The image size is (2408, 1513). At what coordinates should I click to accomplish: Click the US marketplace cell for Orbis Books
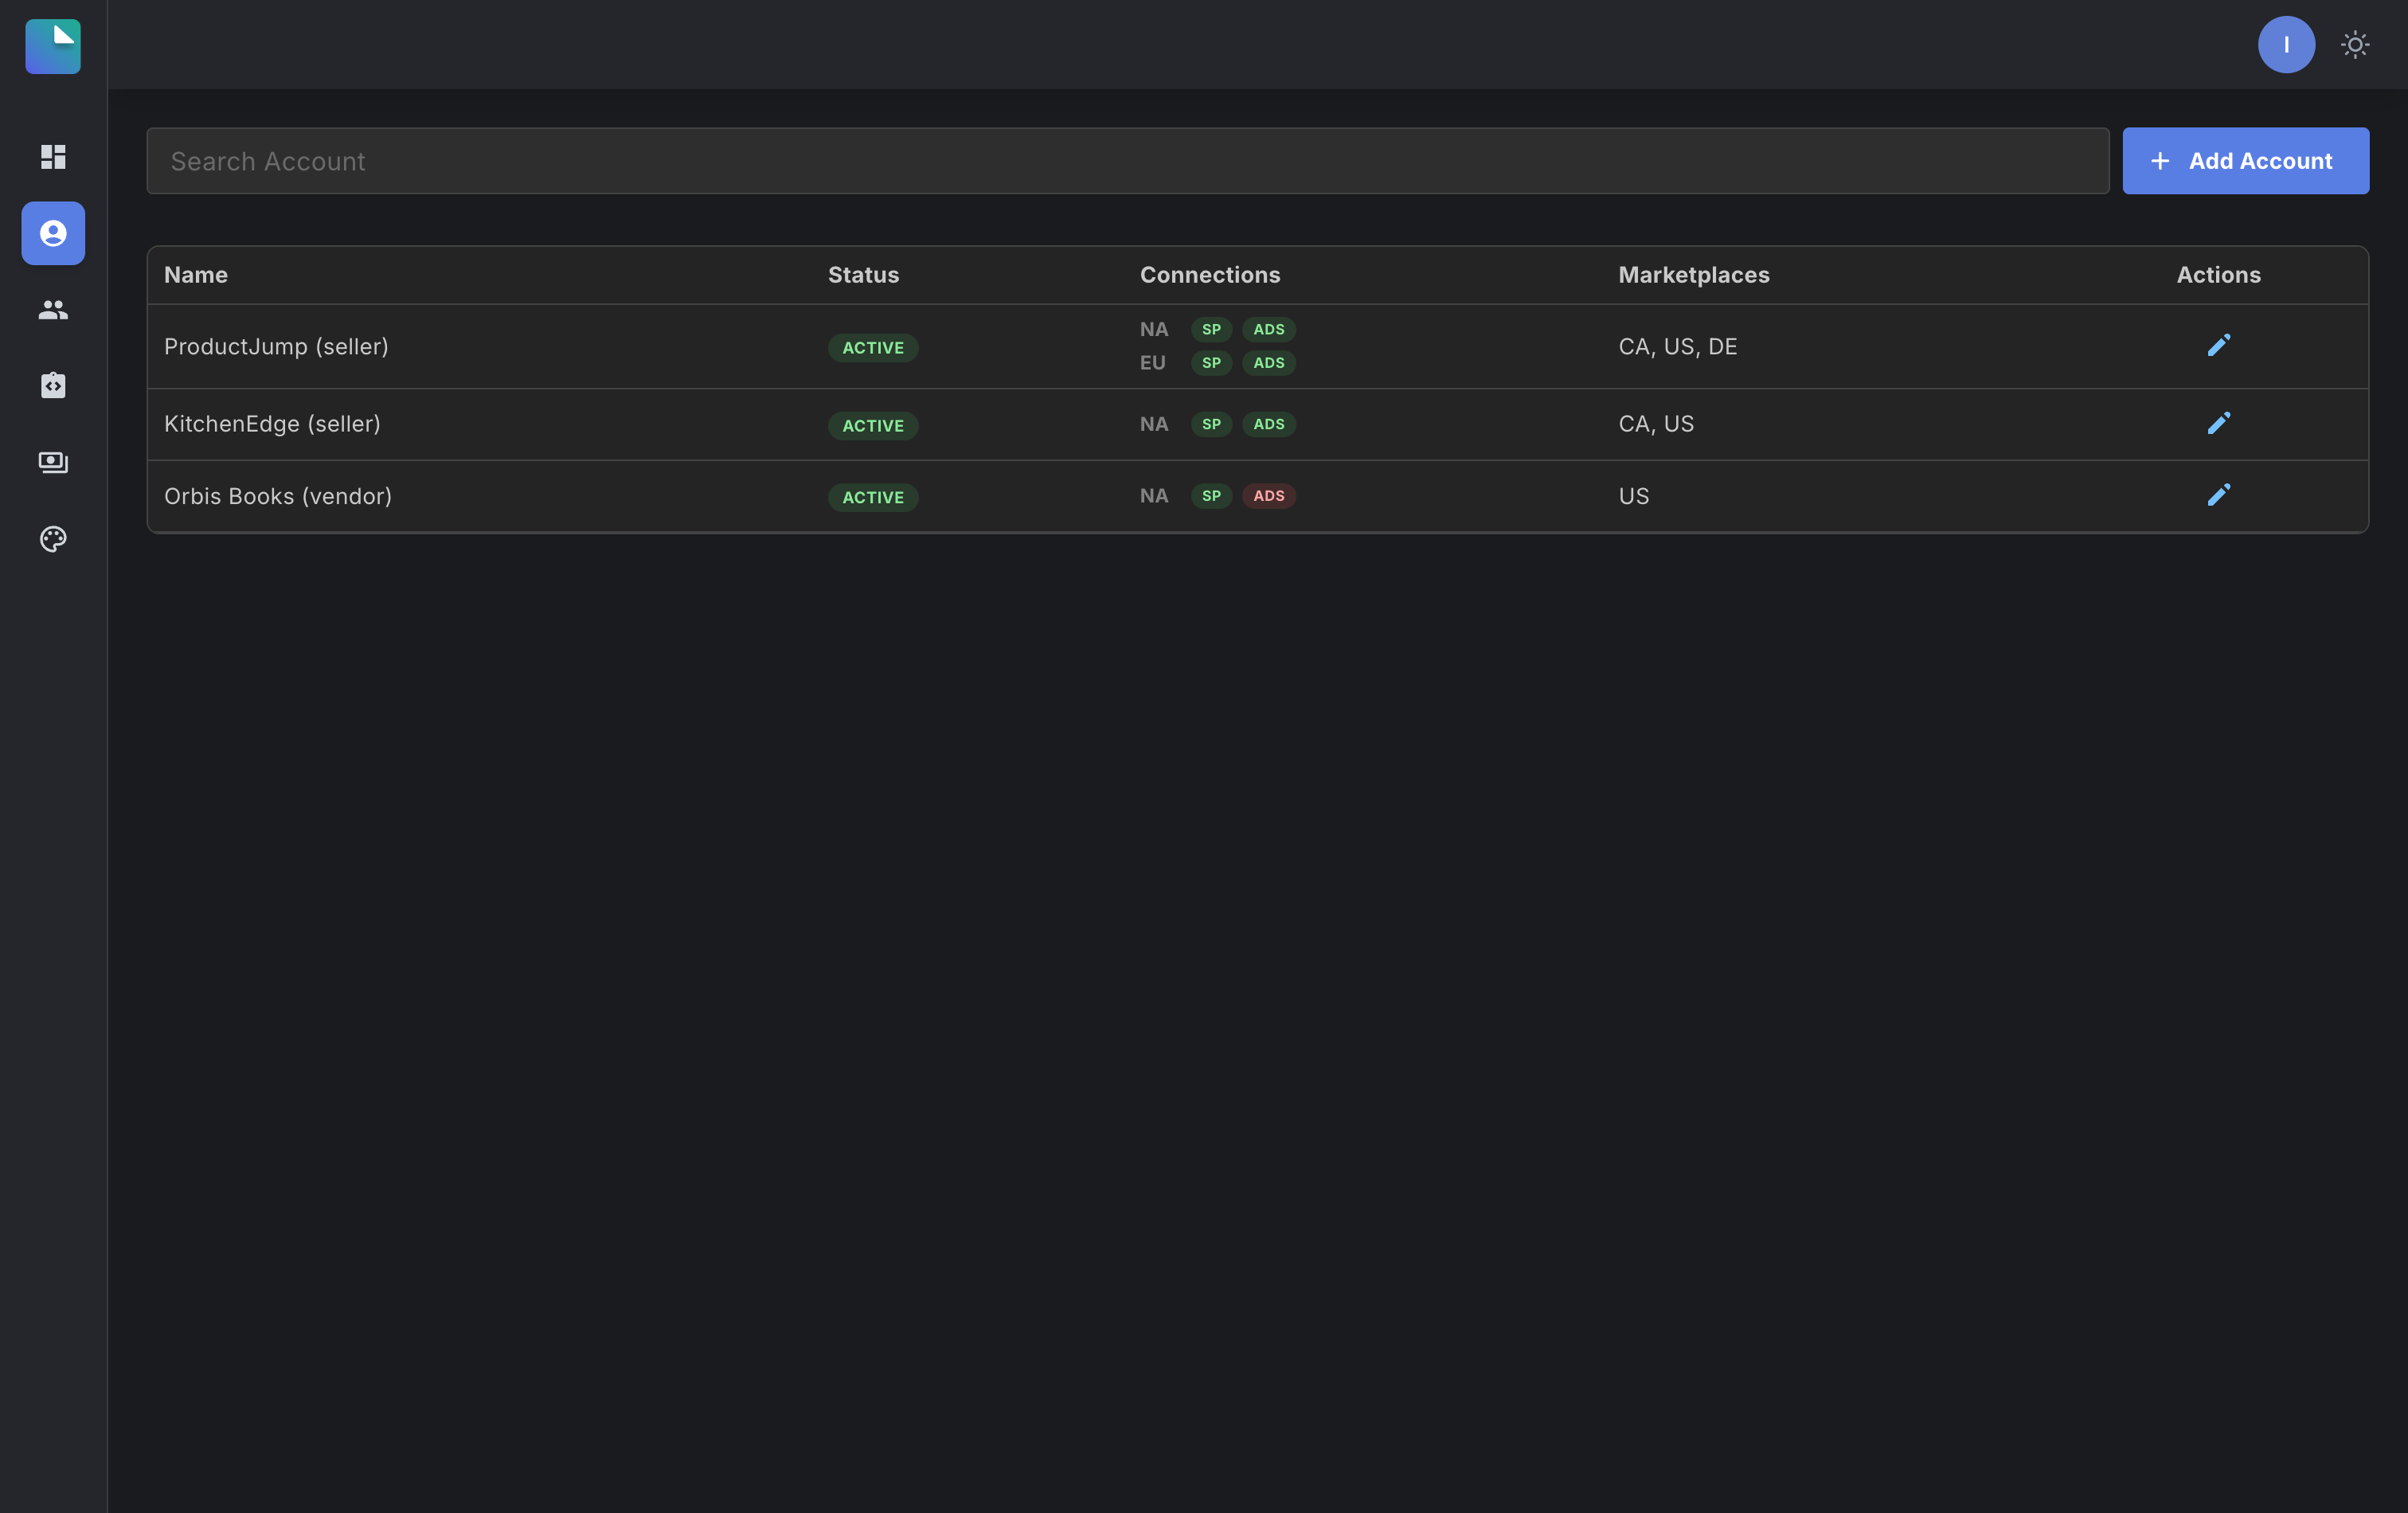pyautogui.click(x=1633, y=496)
